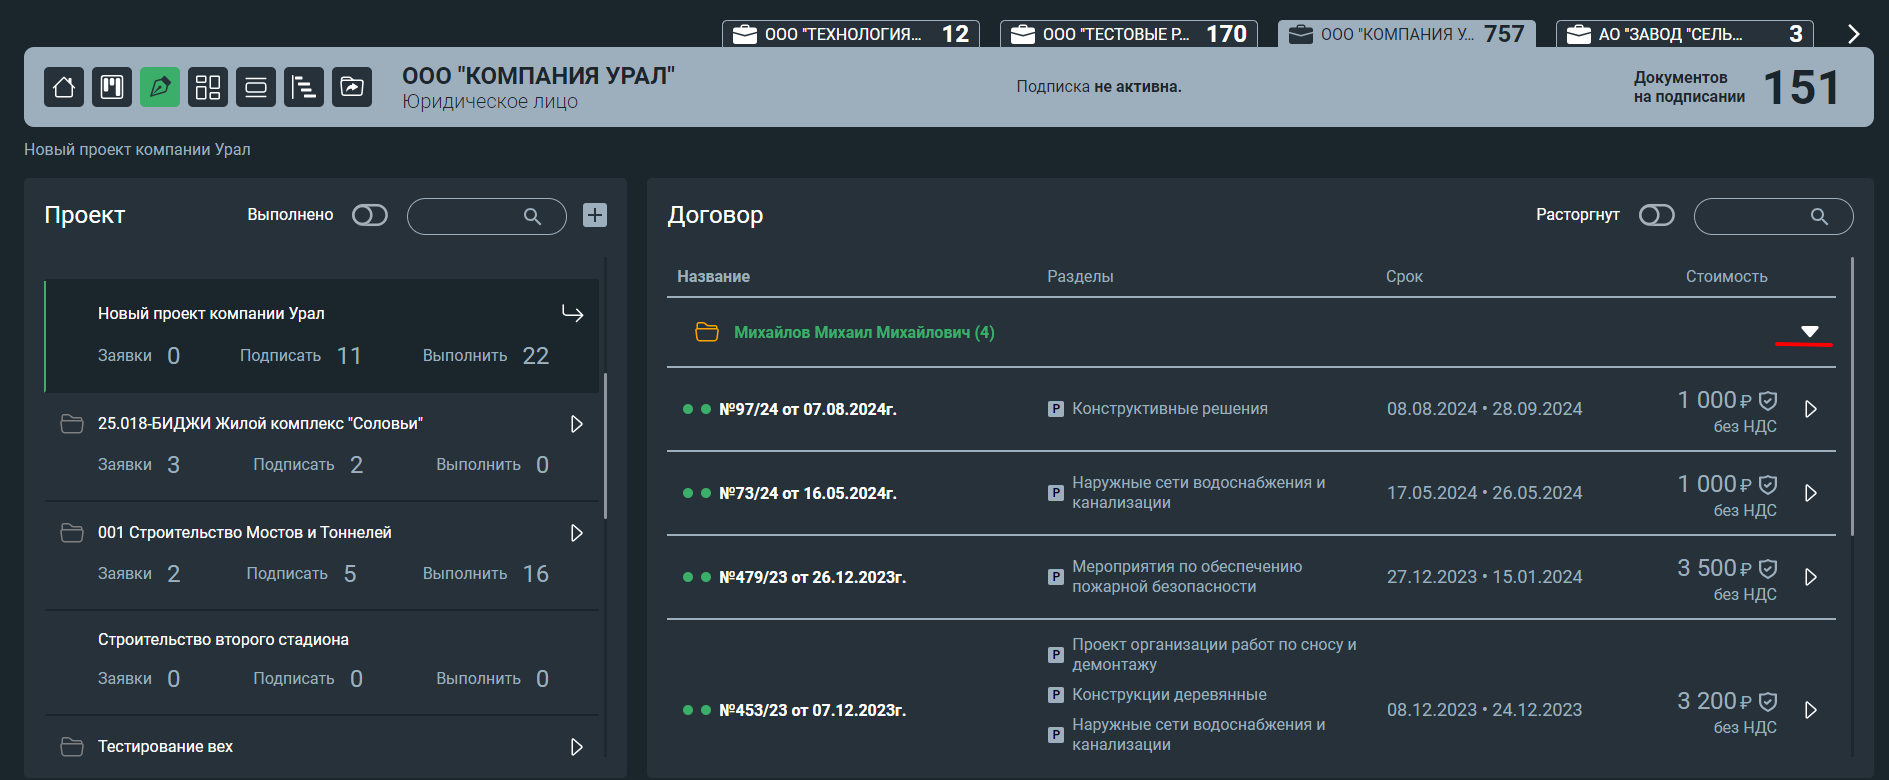The width and height of the screenshot is (1889, 780).
Task: Toggle the Выполнено switch
Action: point(370,215)
